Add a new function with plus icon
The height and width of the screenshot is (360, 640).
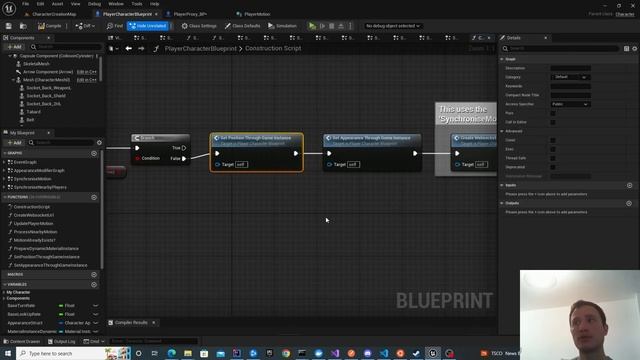(94, 198)
